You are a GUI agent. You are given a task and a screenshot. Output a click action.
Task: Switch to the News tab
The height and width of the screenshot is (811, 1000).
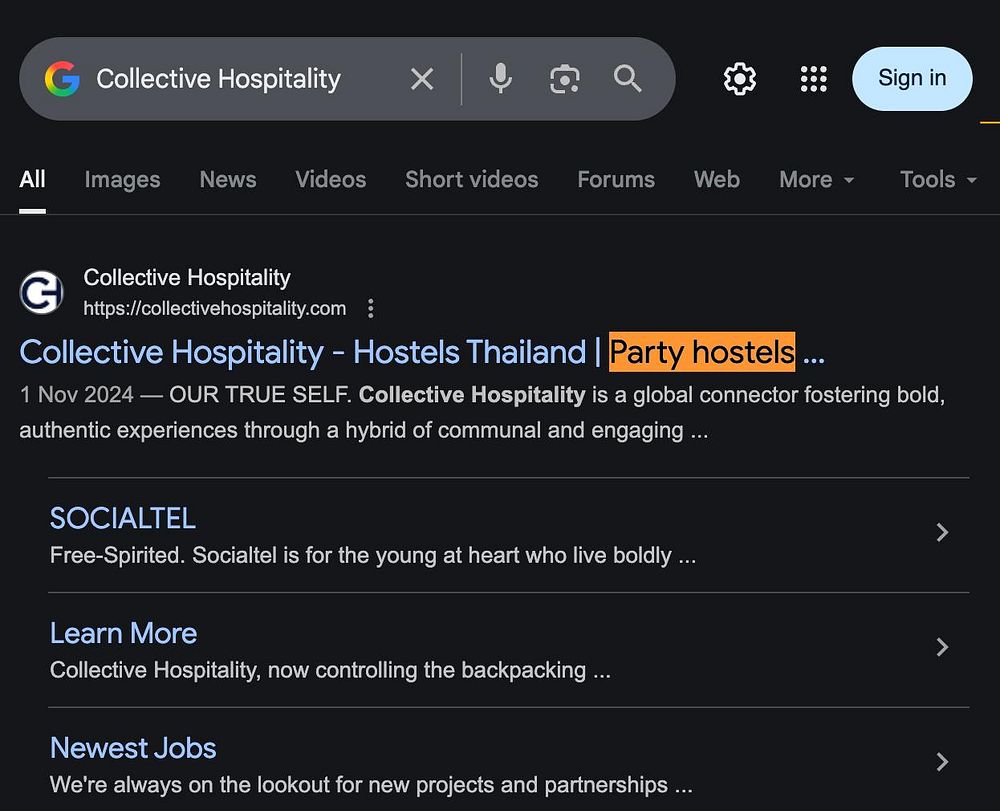click(x=228, y=180)
